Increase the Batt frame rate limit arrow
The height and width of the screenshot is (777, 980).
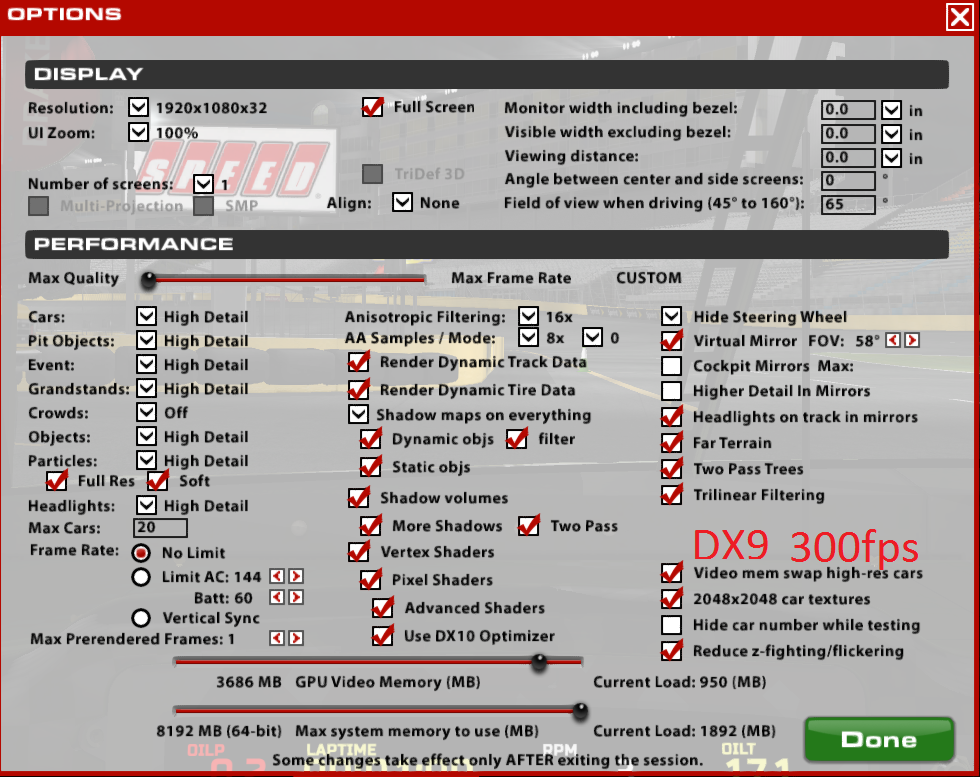[295, 598]
